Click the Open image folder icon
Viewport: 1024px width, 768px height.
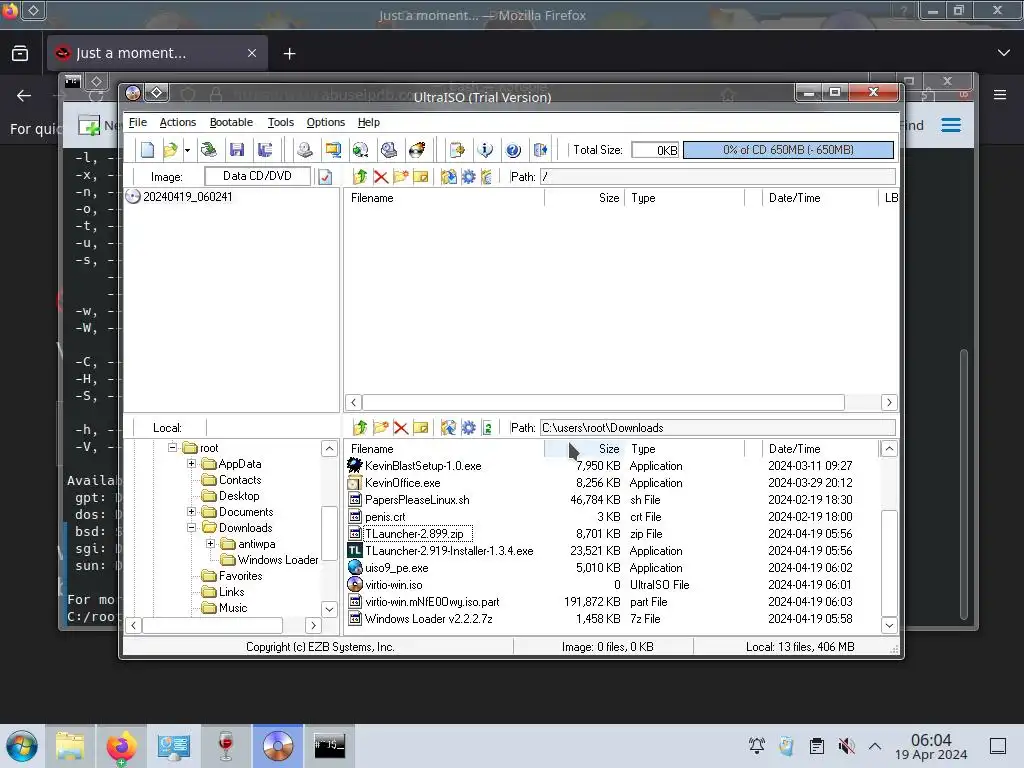click(170, 150)
